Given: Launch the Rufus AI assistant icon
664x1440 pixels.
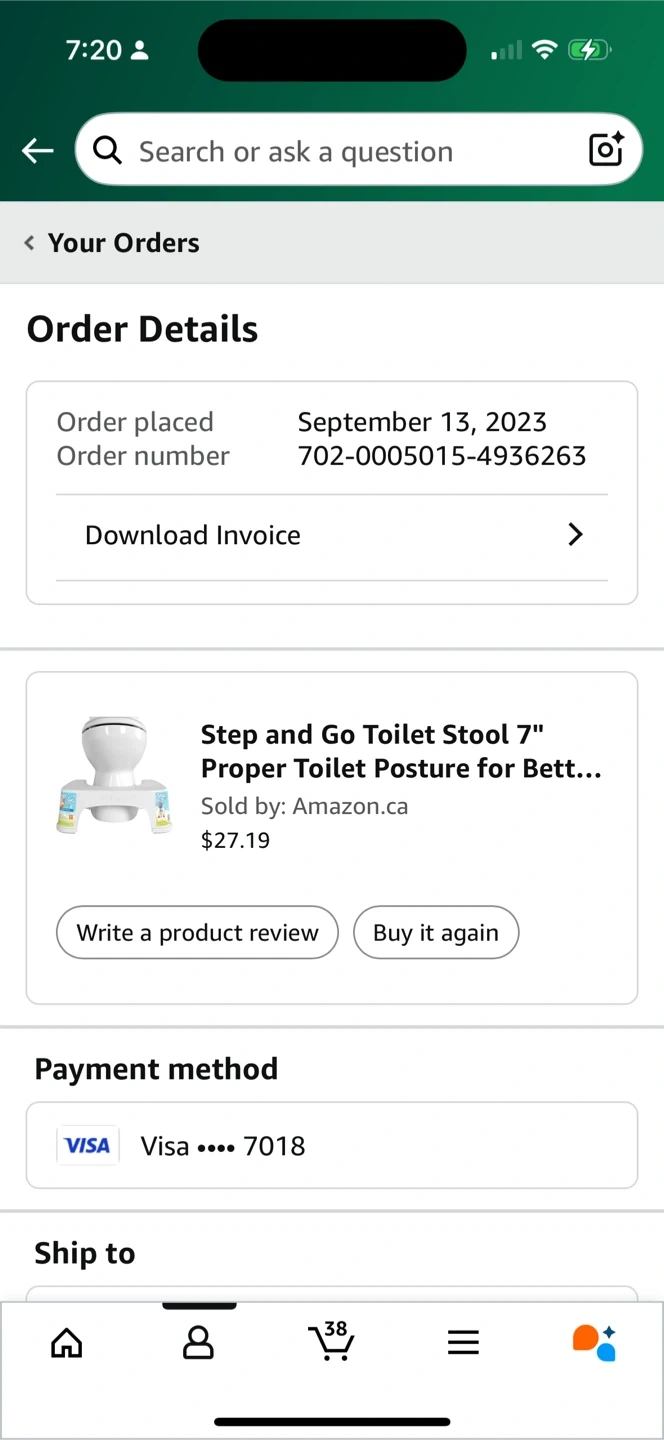Looking at the screenshot, I should [x=594, y=1342].
